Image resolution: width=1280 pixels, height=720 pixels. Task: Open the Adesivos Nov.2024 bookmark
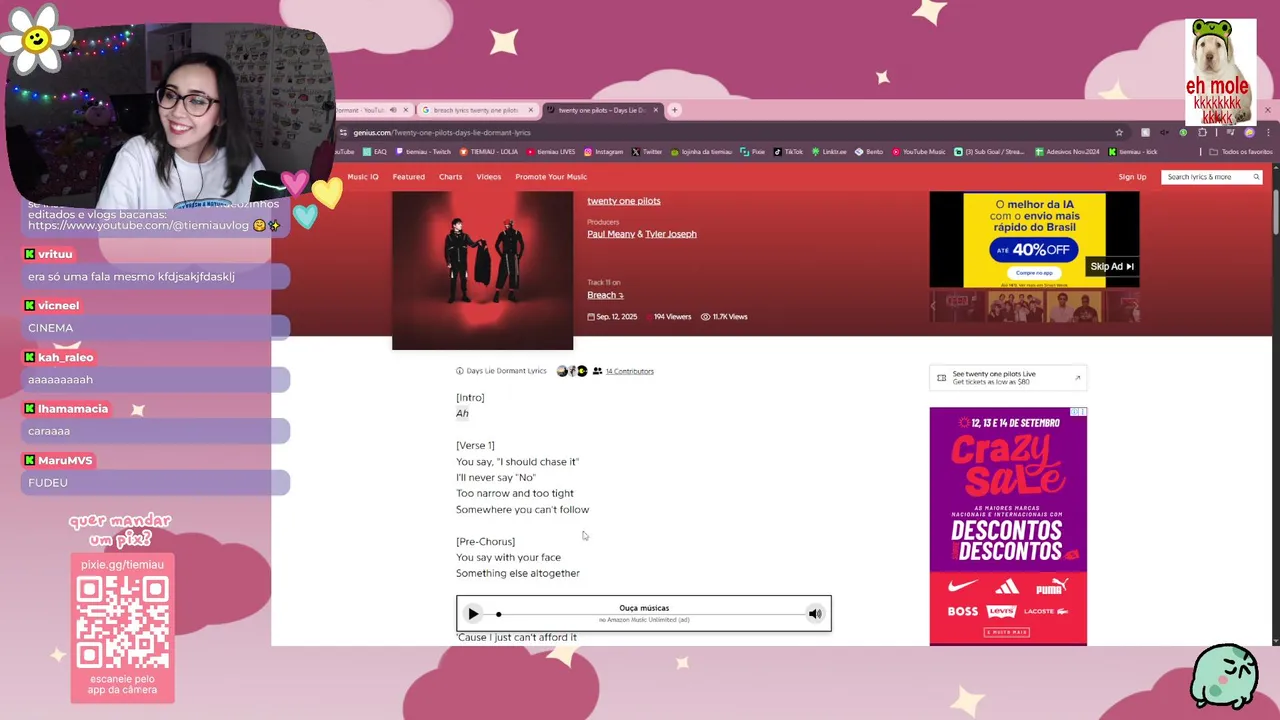click(1067, 152)
